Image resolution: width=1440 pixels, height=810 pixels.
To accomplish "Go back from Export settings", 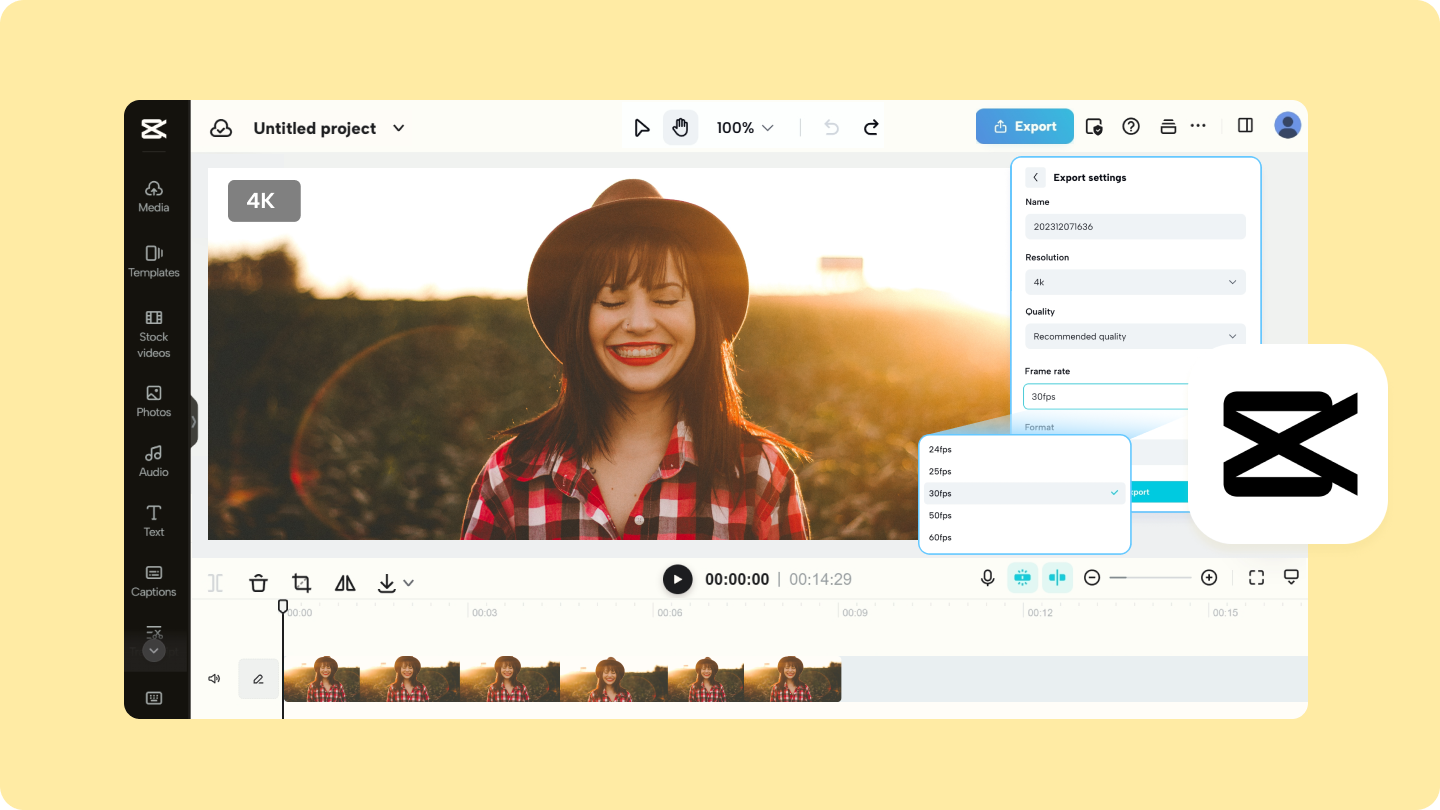I will pyautogui.click(x=1036, y=177).
